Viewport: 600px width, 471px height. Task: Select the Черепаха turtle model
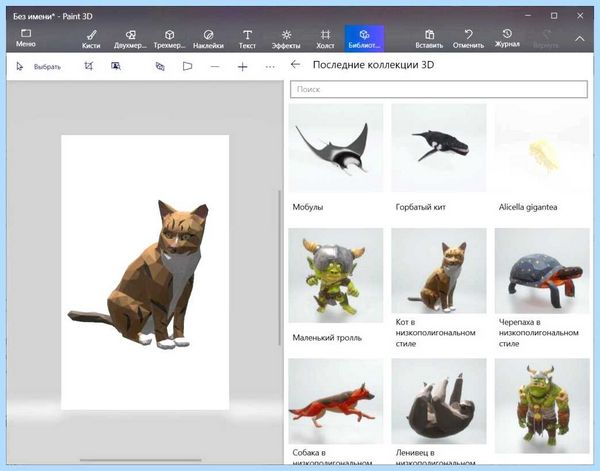click(x=542, y=271)
